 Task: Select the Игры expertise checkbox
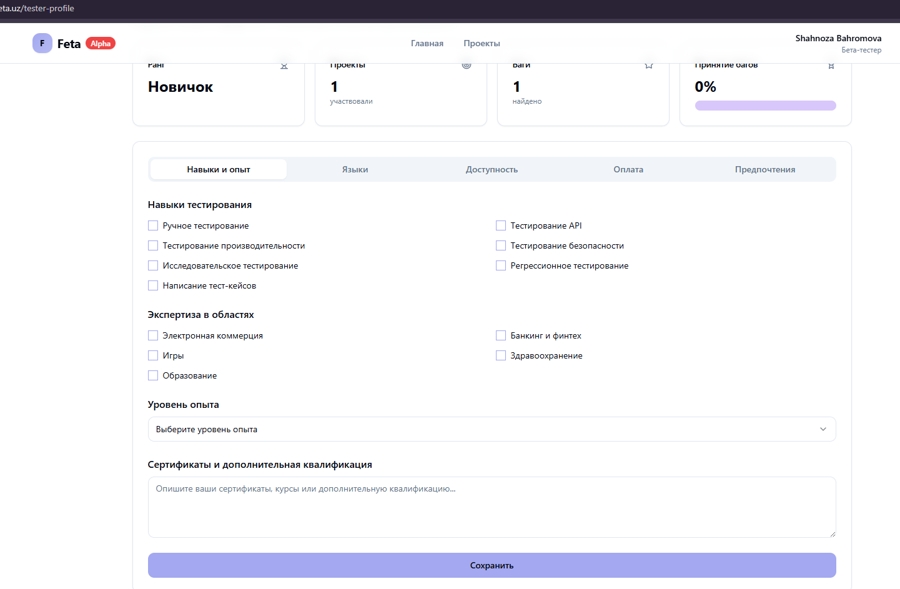click(x=153, y=355)
